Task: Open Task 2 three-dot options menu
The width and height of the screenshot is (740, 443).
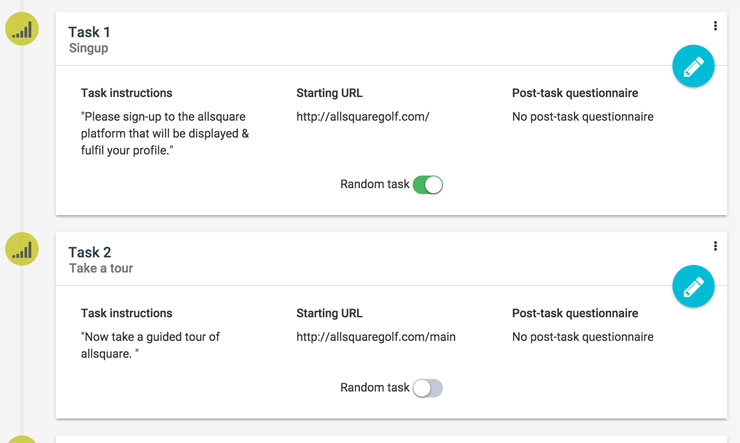Action: (715, 246)
